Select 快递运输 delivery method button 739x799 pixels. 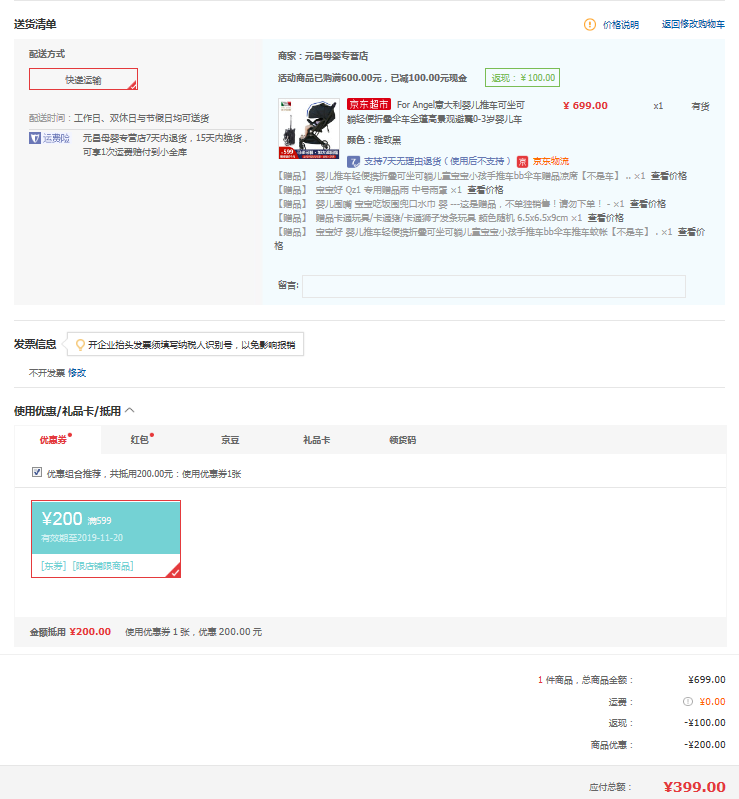click(x=83, y=79)
